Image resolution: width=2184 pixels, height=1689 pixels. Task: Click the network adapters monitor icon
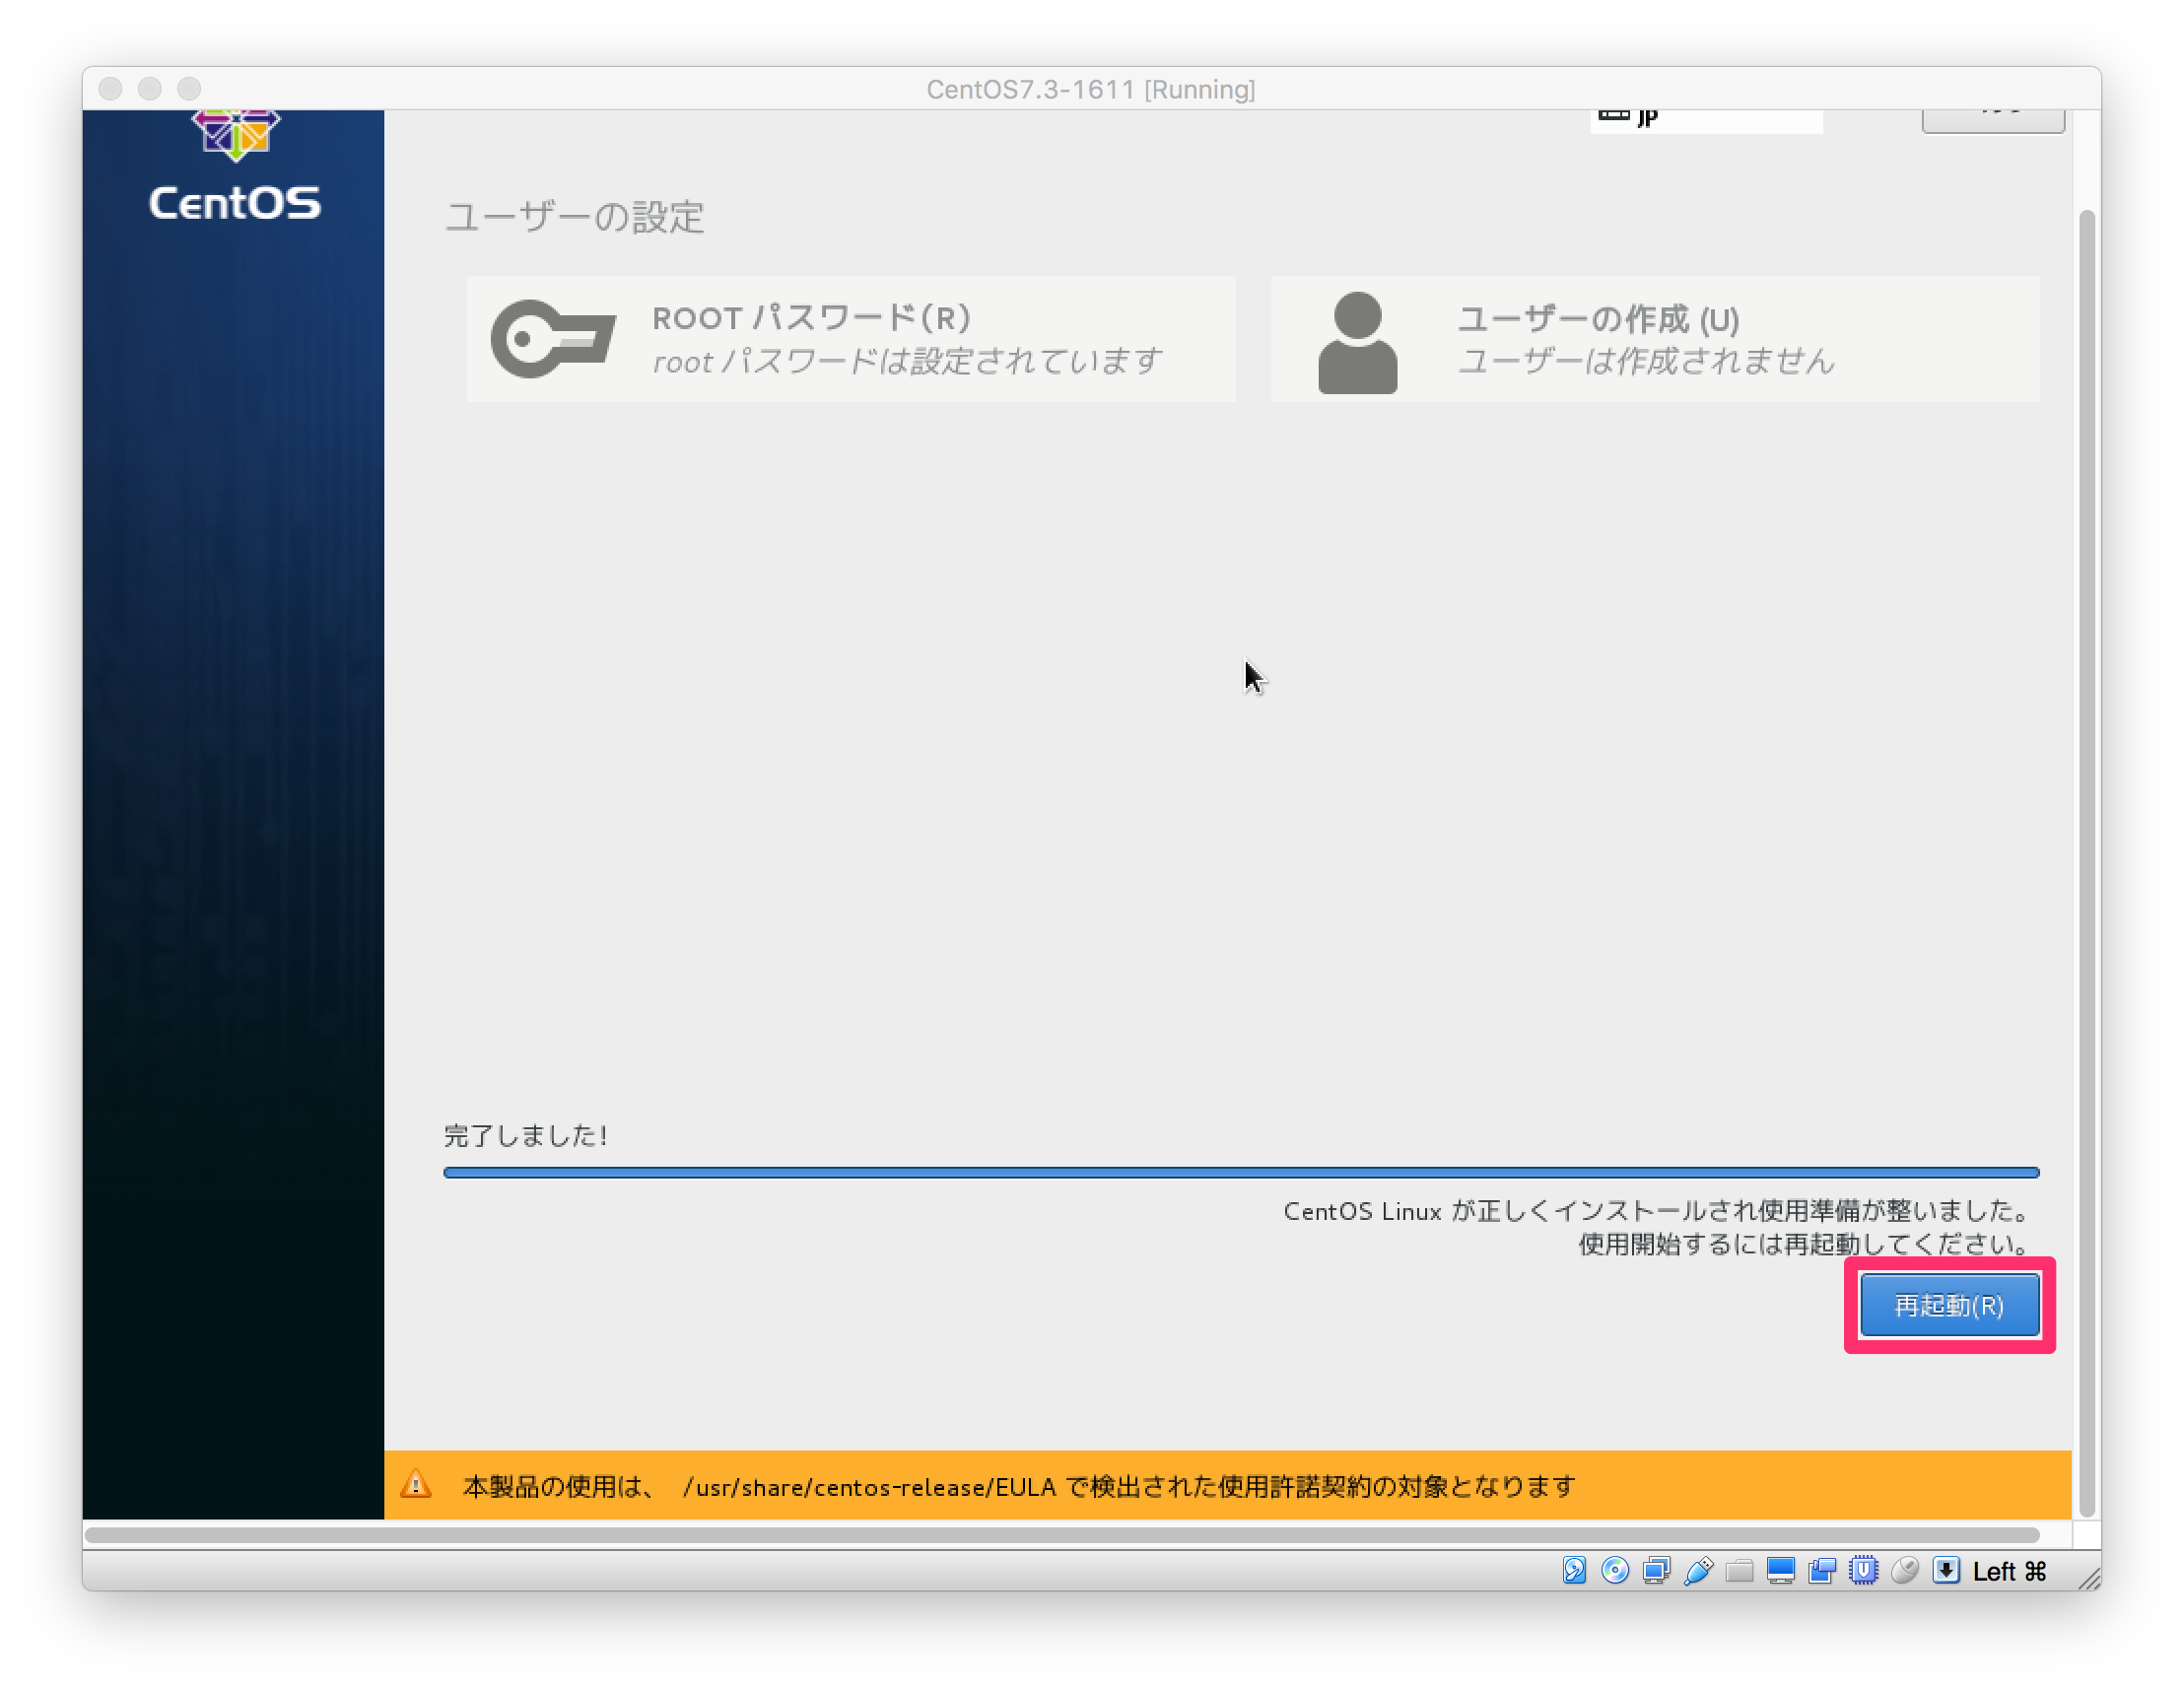(x=1656, y=1570)
